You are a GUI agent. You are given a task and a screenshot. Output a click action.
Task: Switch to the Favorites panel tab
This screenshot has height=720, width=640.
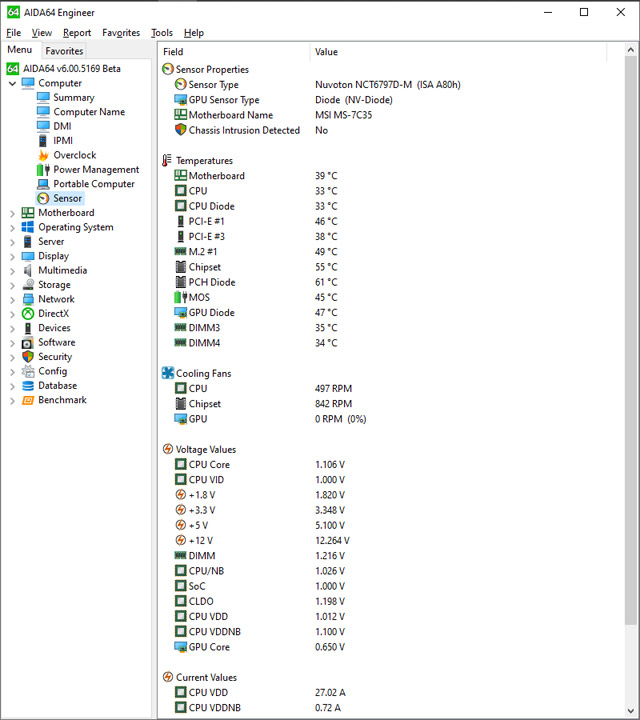(64, 51)
